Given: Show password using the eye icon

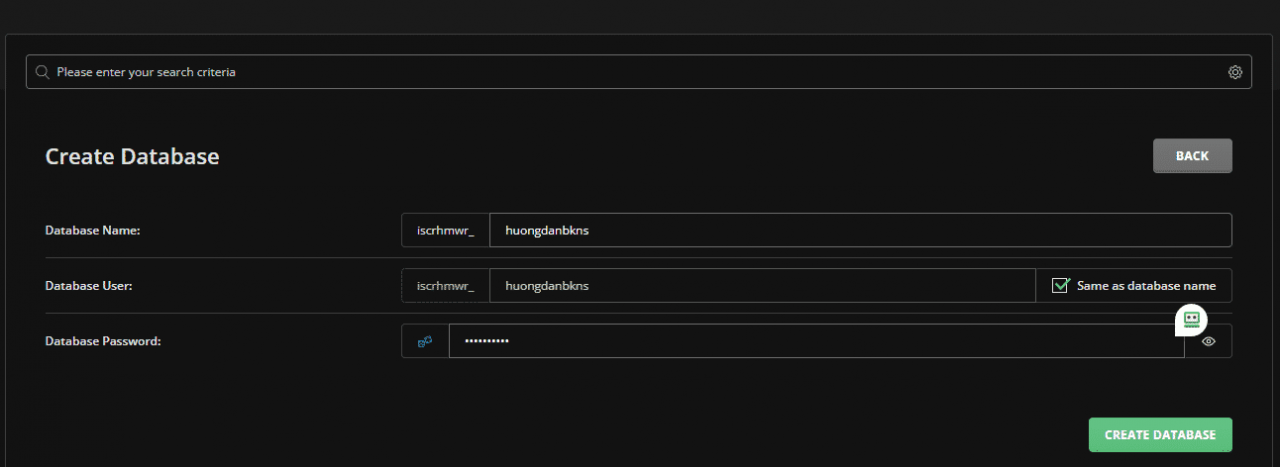Looking at the screenshot, I should click(x=1209, y=341).
